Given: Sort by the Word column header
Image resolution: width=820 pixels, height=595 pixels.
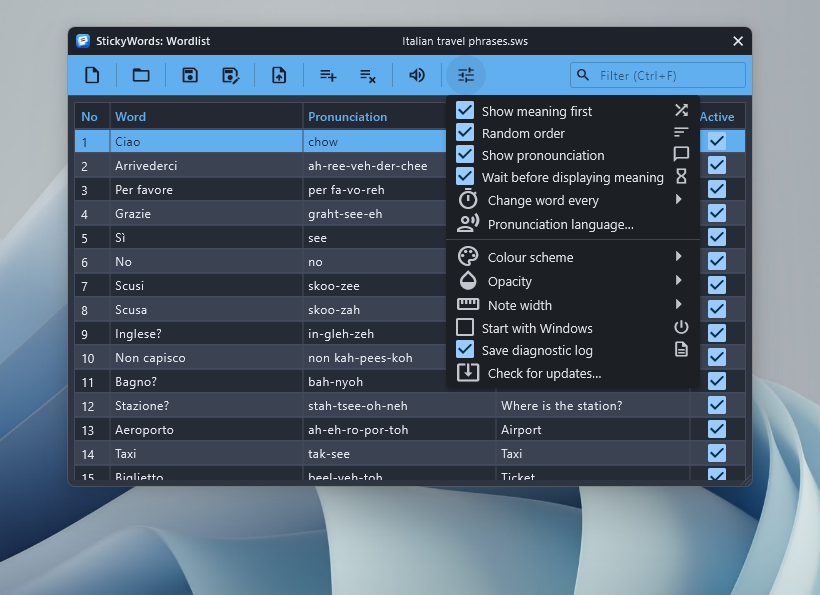Looking at the screenshot, I should (x=206, y=116).
